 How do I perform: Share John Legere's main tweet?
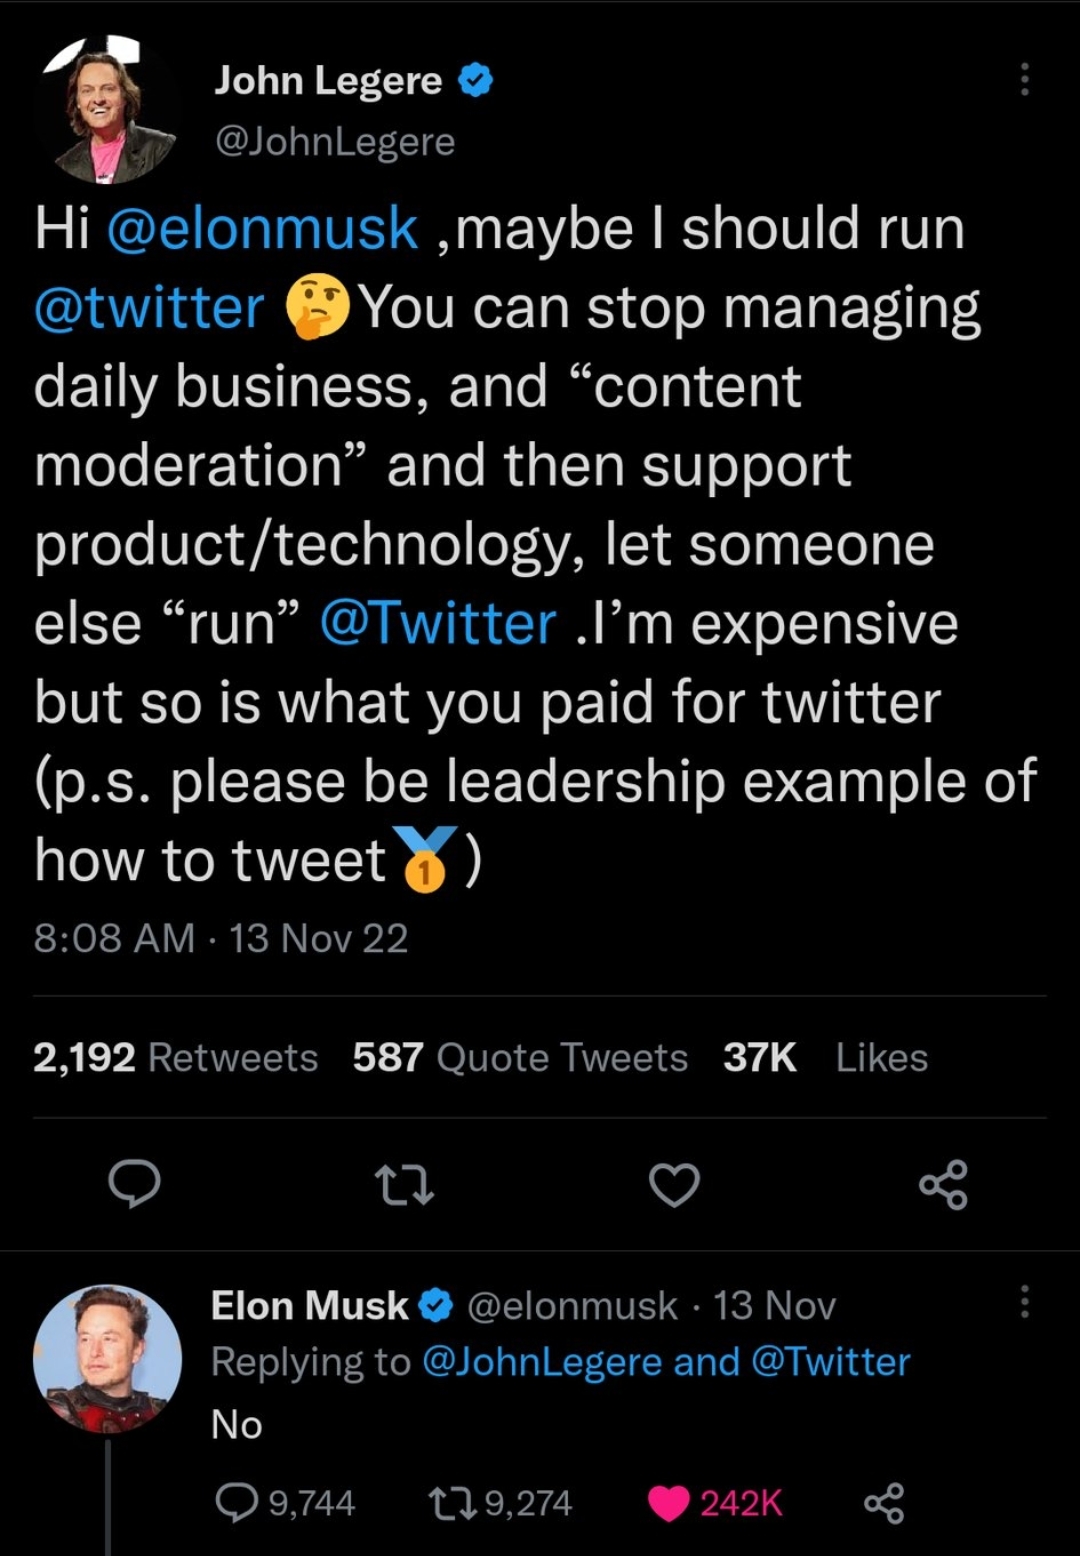tap(943, 1185)
